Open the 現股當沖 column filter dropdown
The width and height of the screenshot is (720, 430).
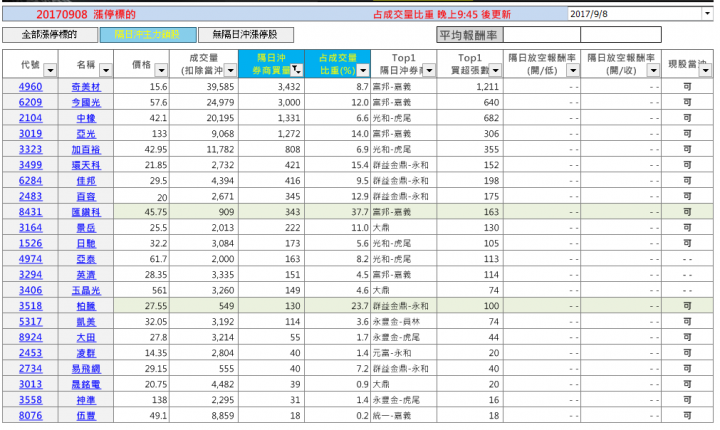[x=705, y=70]
